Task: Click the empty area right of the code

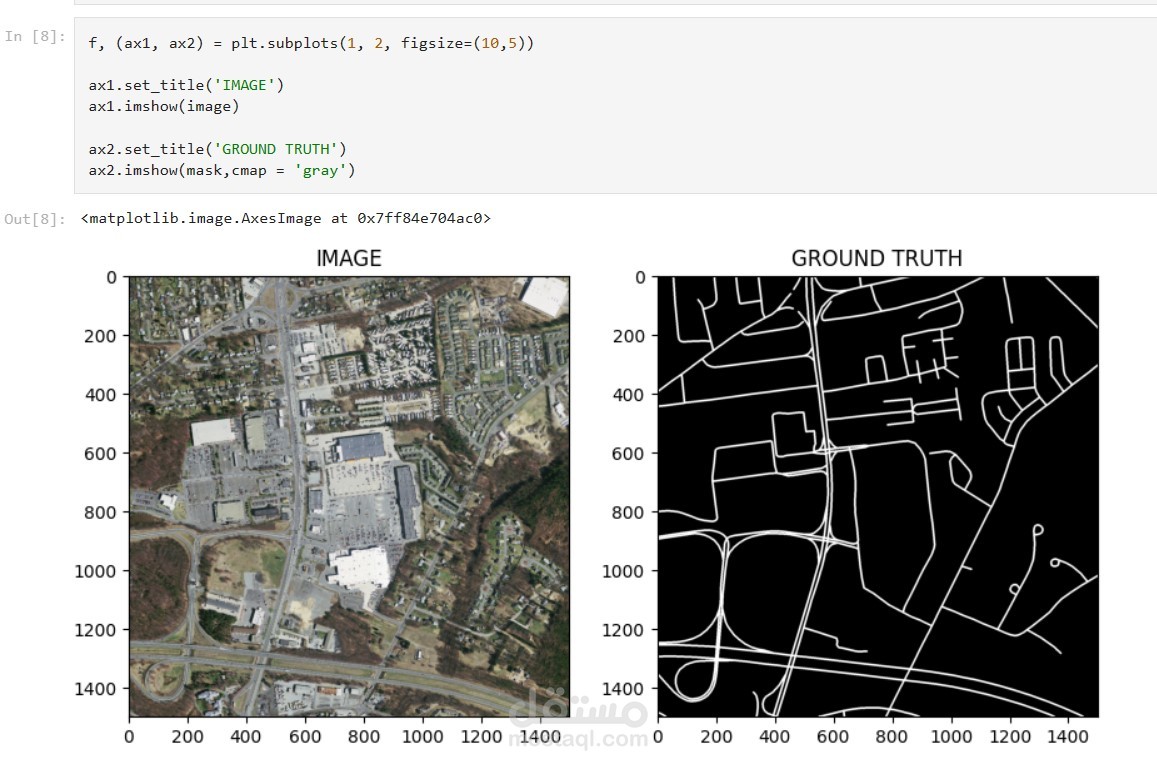Action: click(x=850, y=106)
